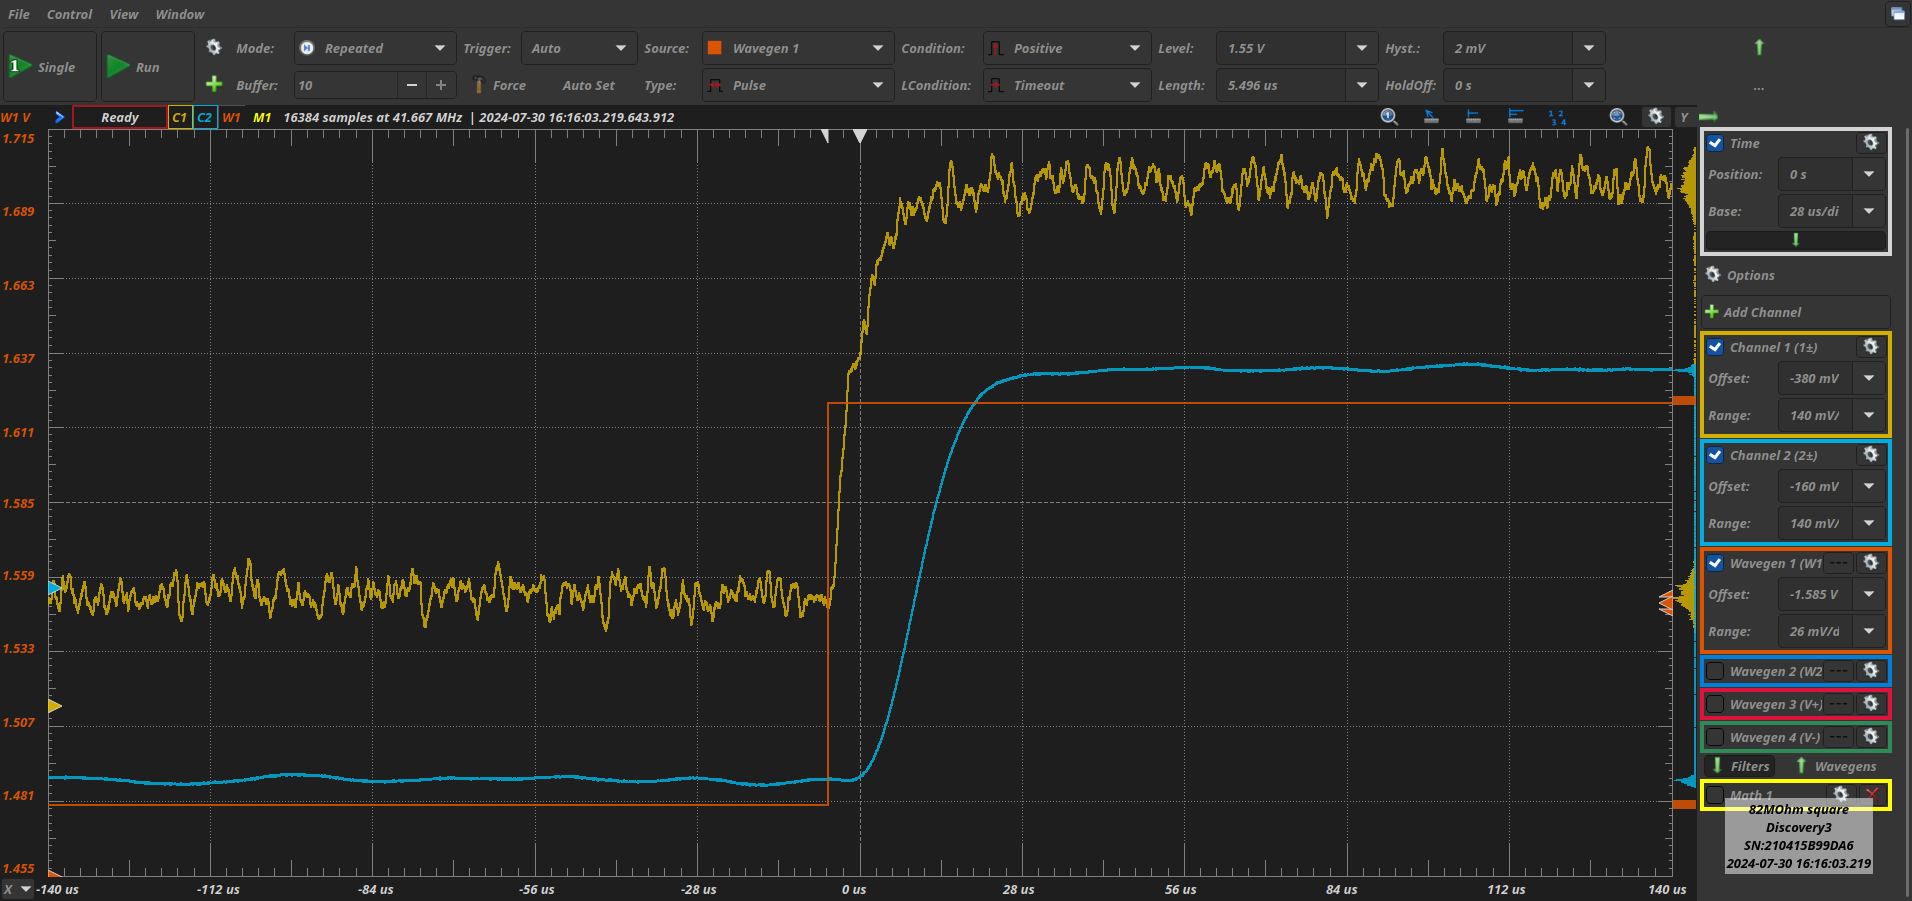The height and width of the screenshot is (901, 1912).
Task: Click the Auto Set button
Action: pos(588,85)
